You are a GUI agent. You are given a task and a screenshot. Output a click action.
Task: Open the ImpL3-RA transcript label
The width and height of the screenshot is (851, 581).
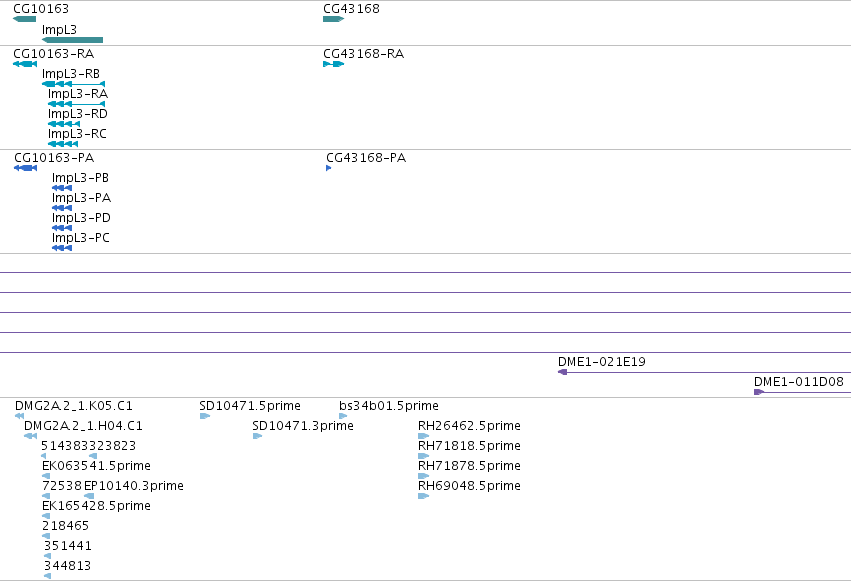(78, 94)
